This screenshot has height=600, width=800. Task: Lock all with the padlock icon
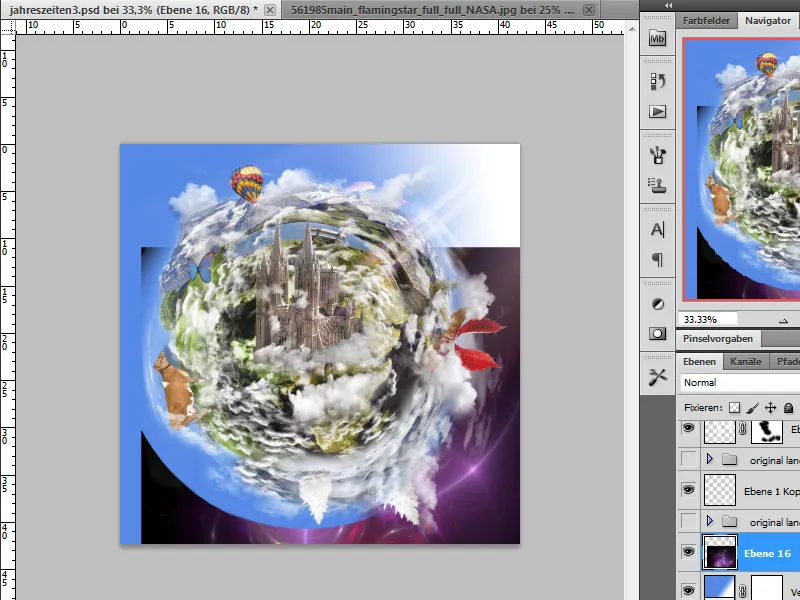[788, 408]
